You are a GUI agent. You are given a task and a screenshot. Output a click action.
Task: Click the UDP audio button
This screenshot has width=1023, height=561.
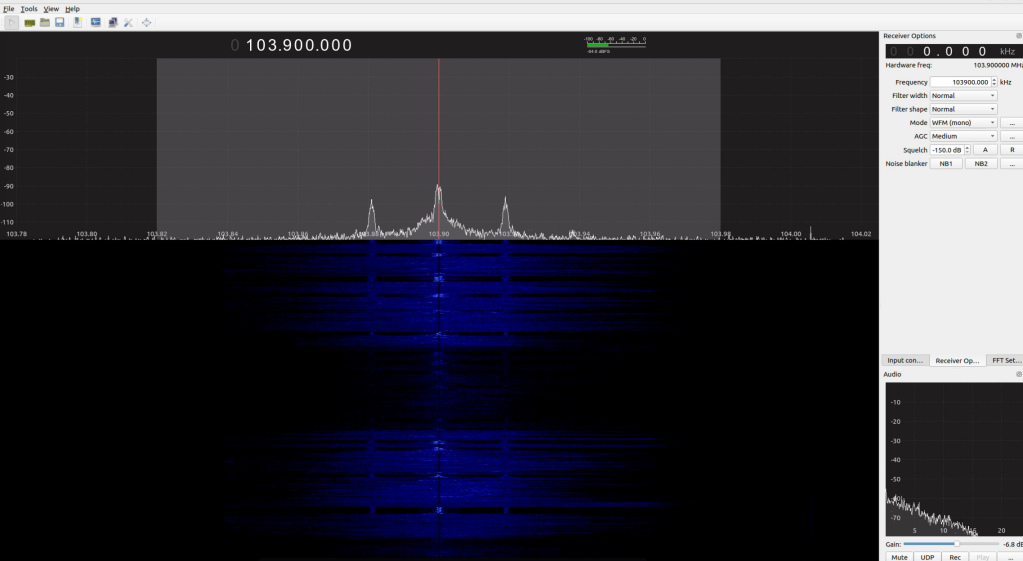point(927,557)
